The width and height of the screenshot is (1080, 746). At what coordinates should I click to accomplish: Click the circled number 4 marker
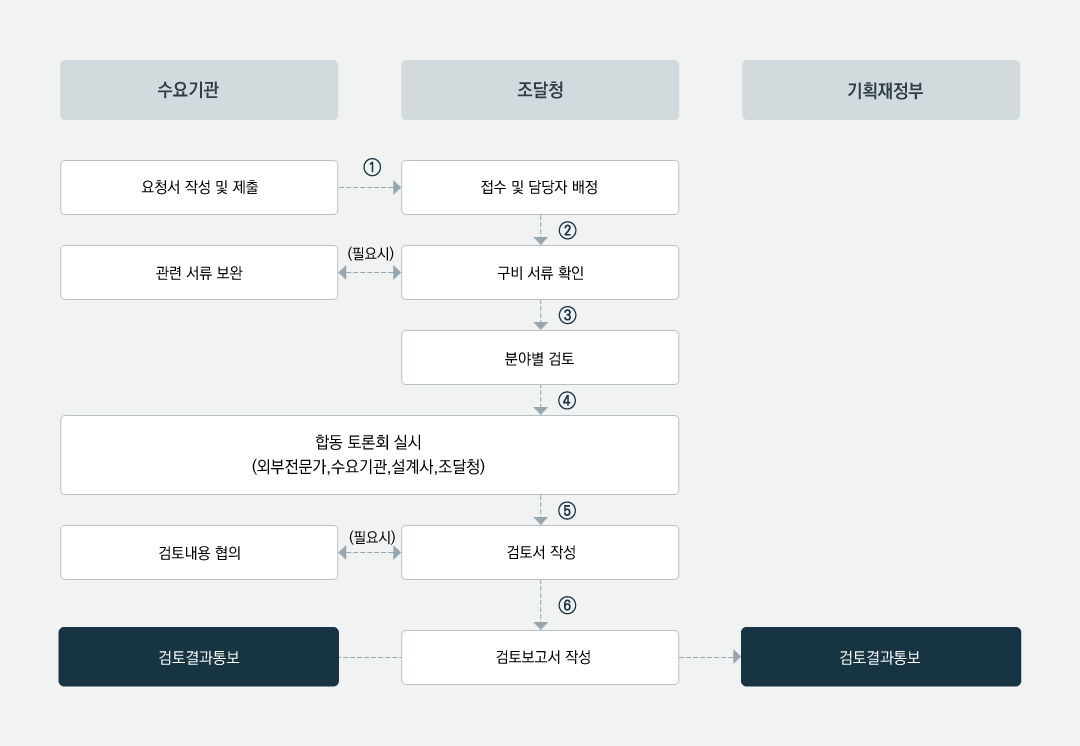tap(567, 401)
